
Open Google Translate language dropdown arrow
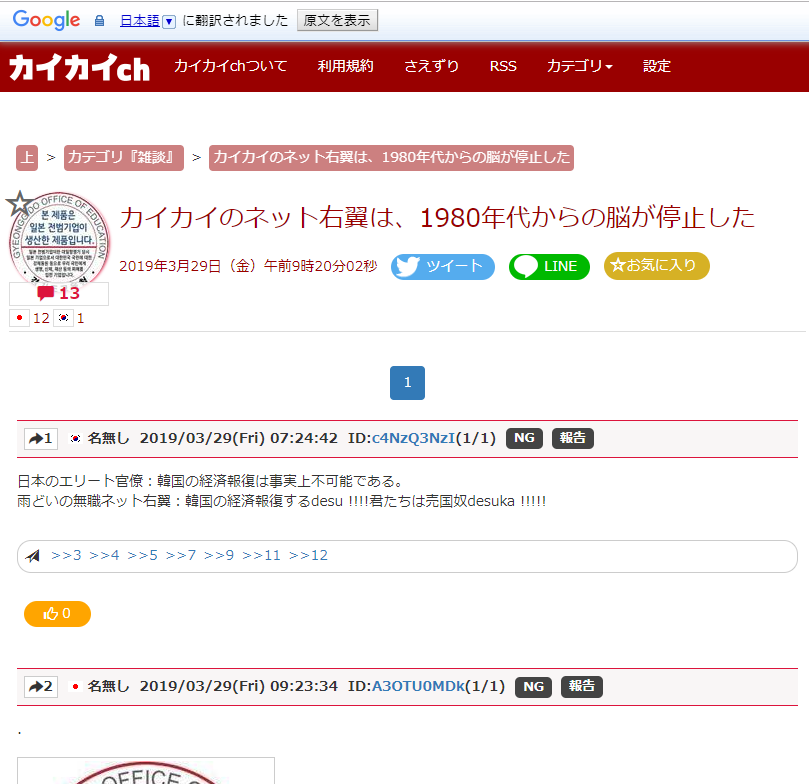pos(169,21)
